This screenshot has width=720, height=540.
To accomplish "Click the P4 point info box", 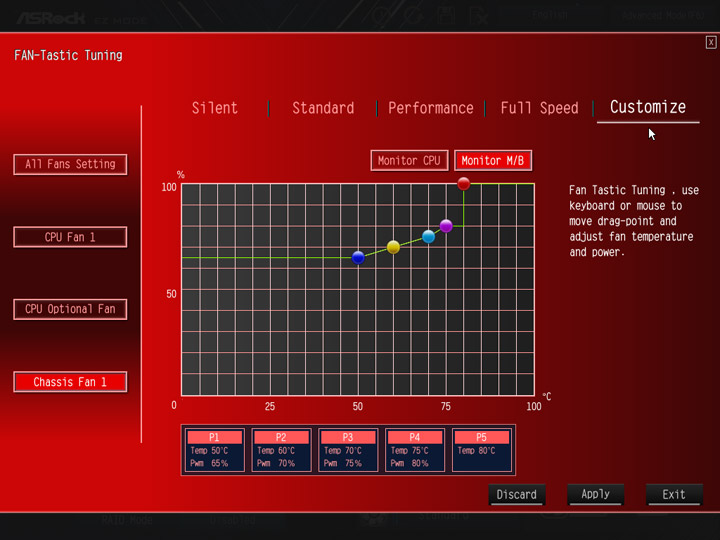I will point(415,450).
